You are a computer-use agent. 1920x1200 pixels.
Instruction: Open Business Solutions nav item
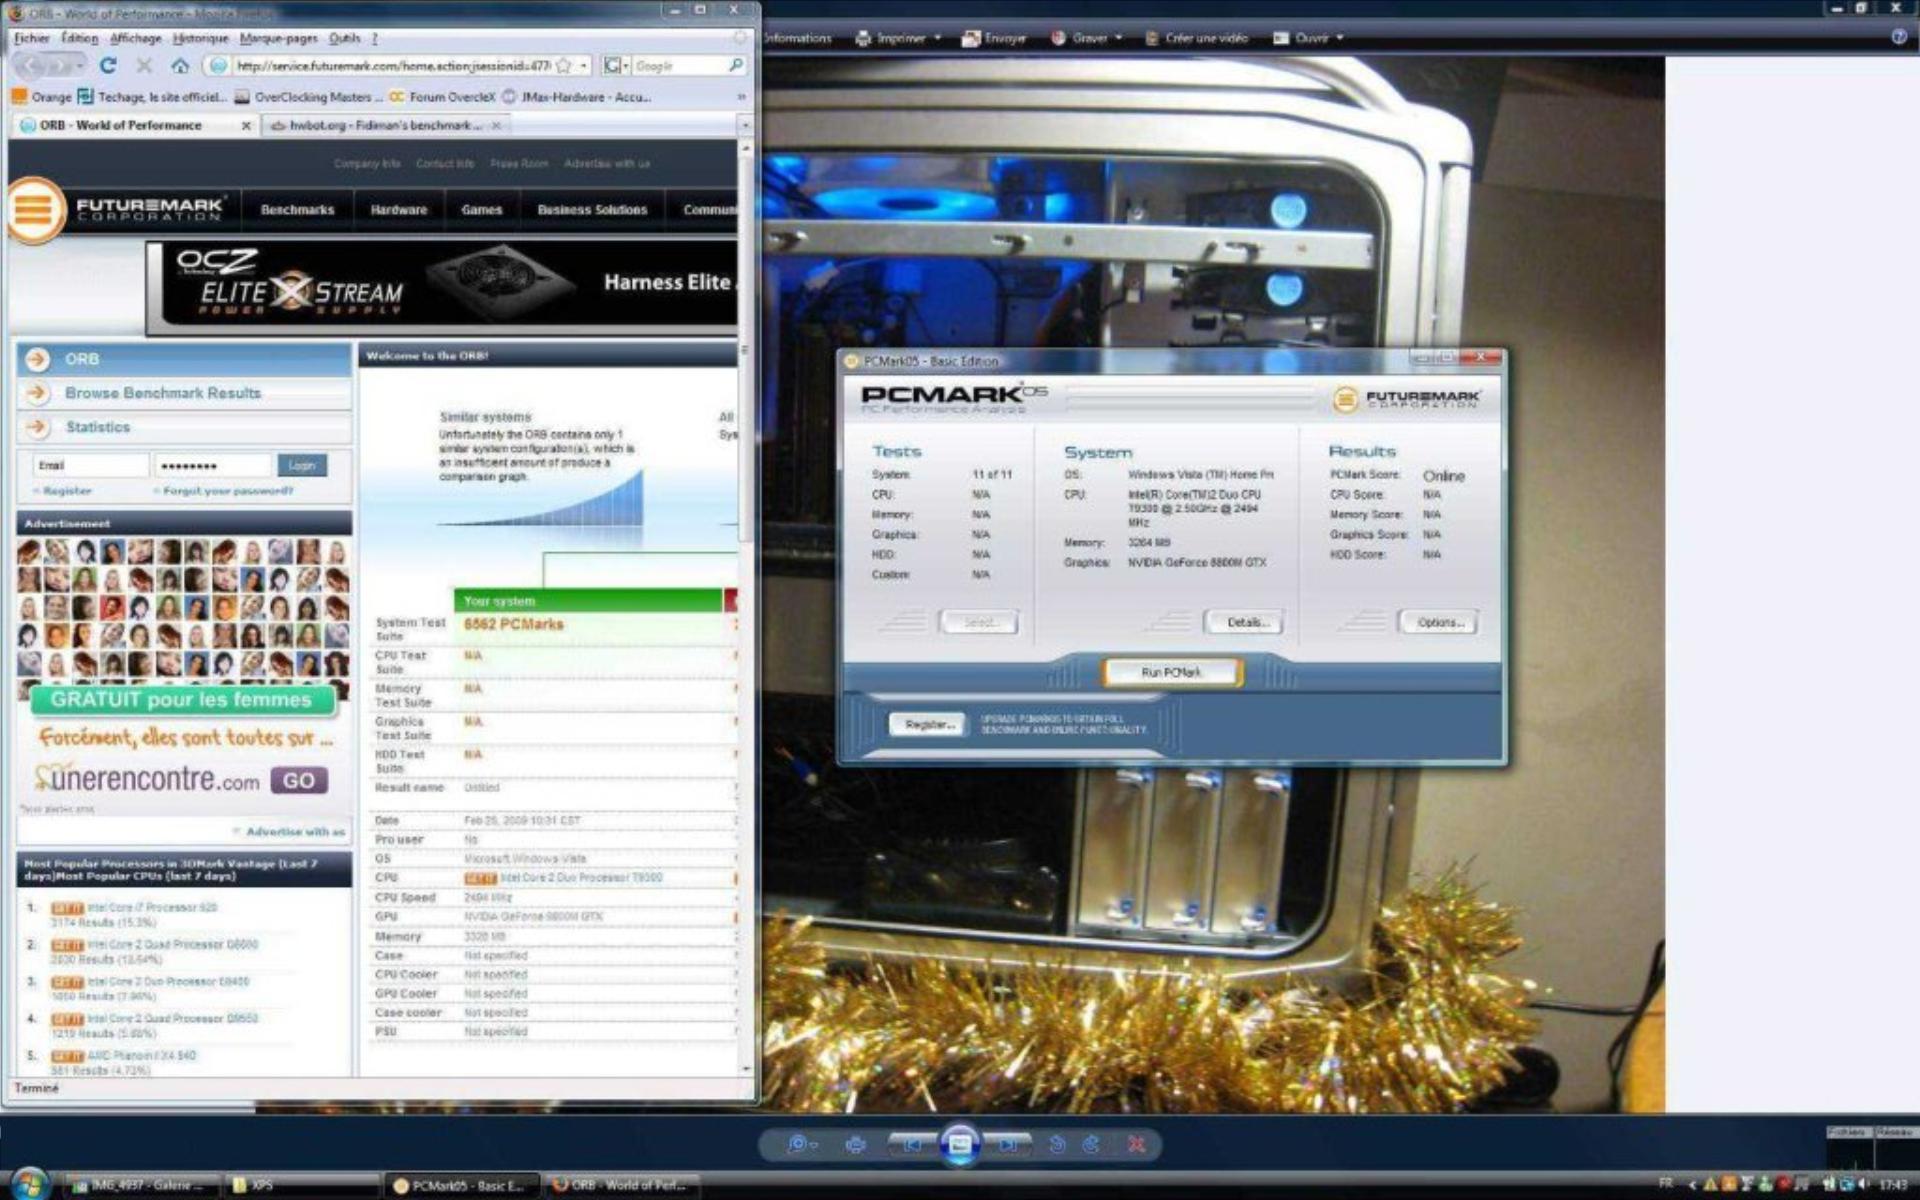[592, 210]
